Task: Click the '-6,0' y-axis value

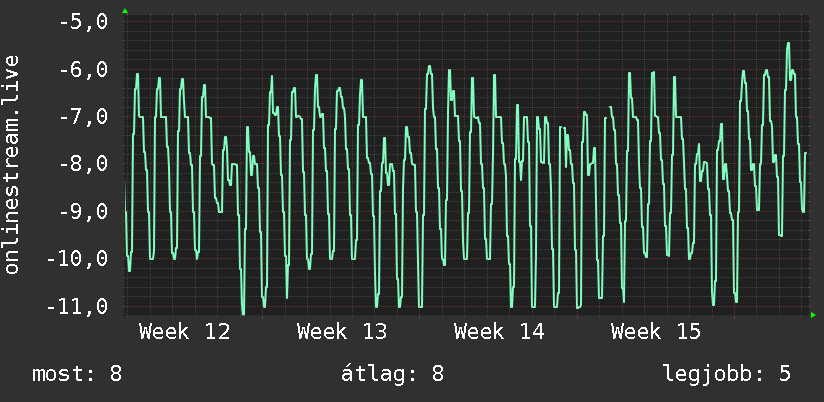Action: tap(84, 69)
